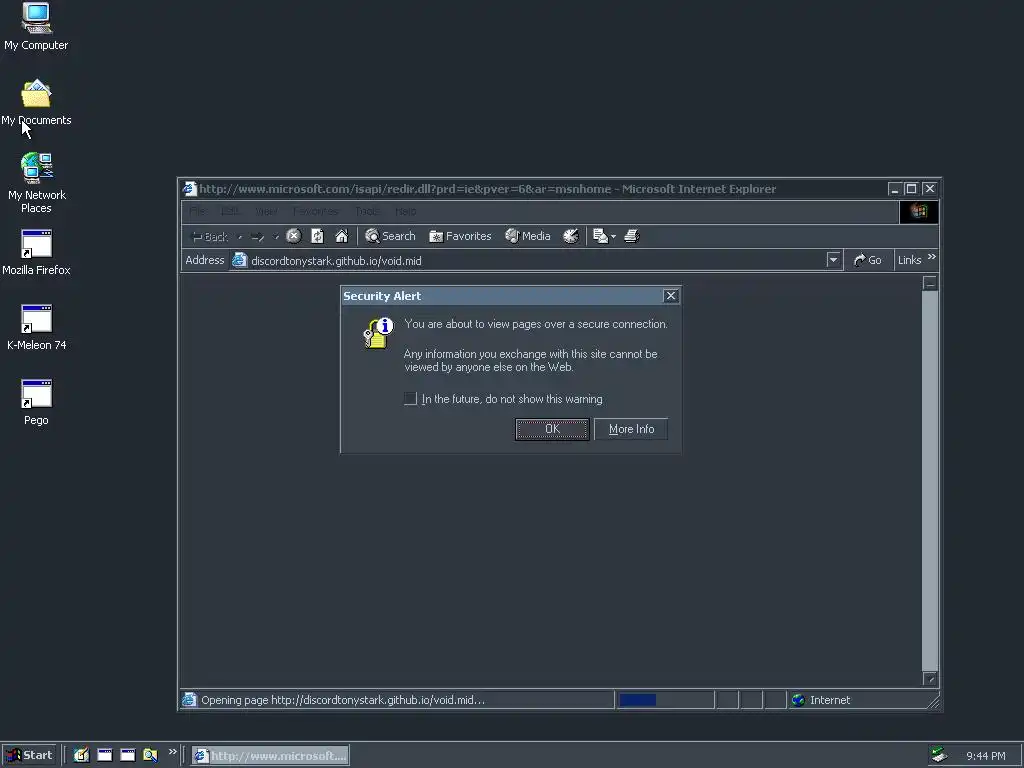Click the system tray network icon
The height and width of the screenshot is (768, 1024).
[939, 755]
